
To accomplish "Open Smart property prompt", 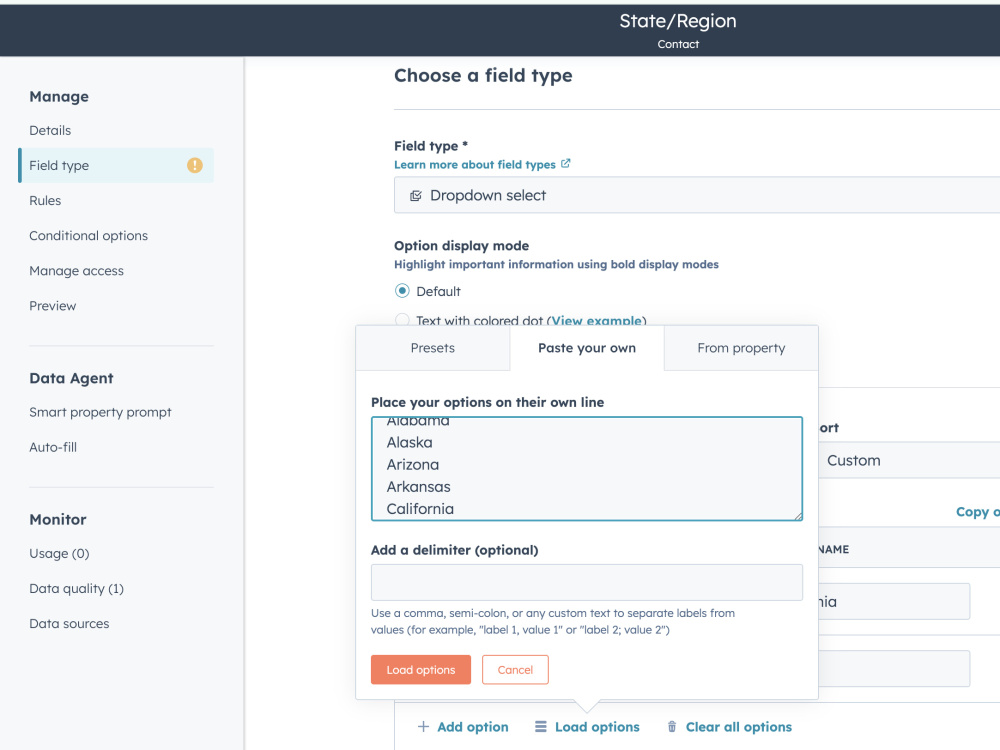I will click(100, 412).
